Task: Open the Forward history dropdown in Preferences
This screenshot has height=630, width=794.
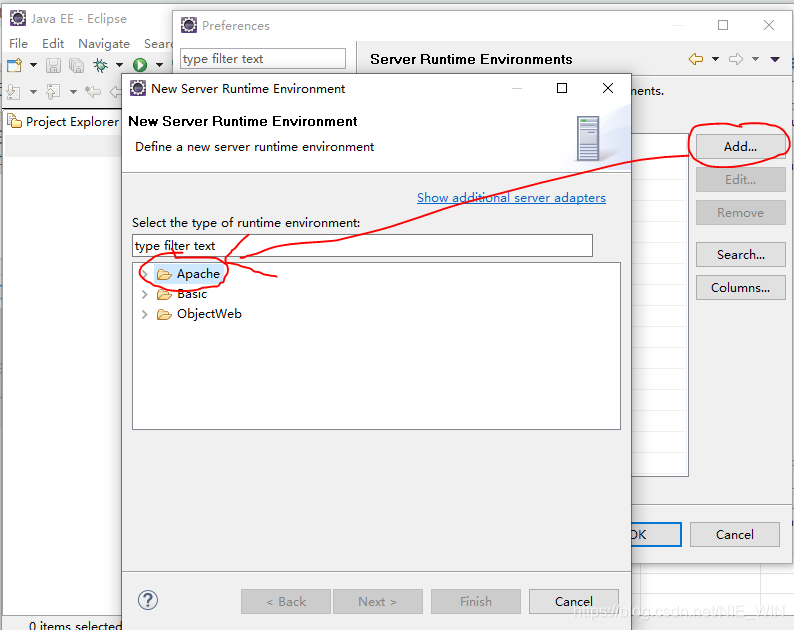Action: coord(756,59)
